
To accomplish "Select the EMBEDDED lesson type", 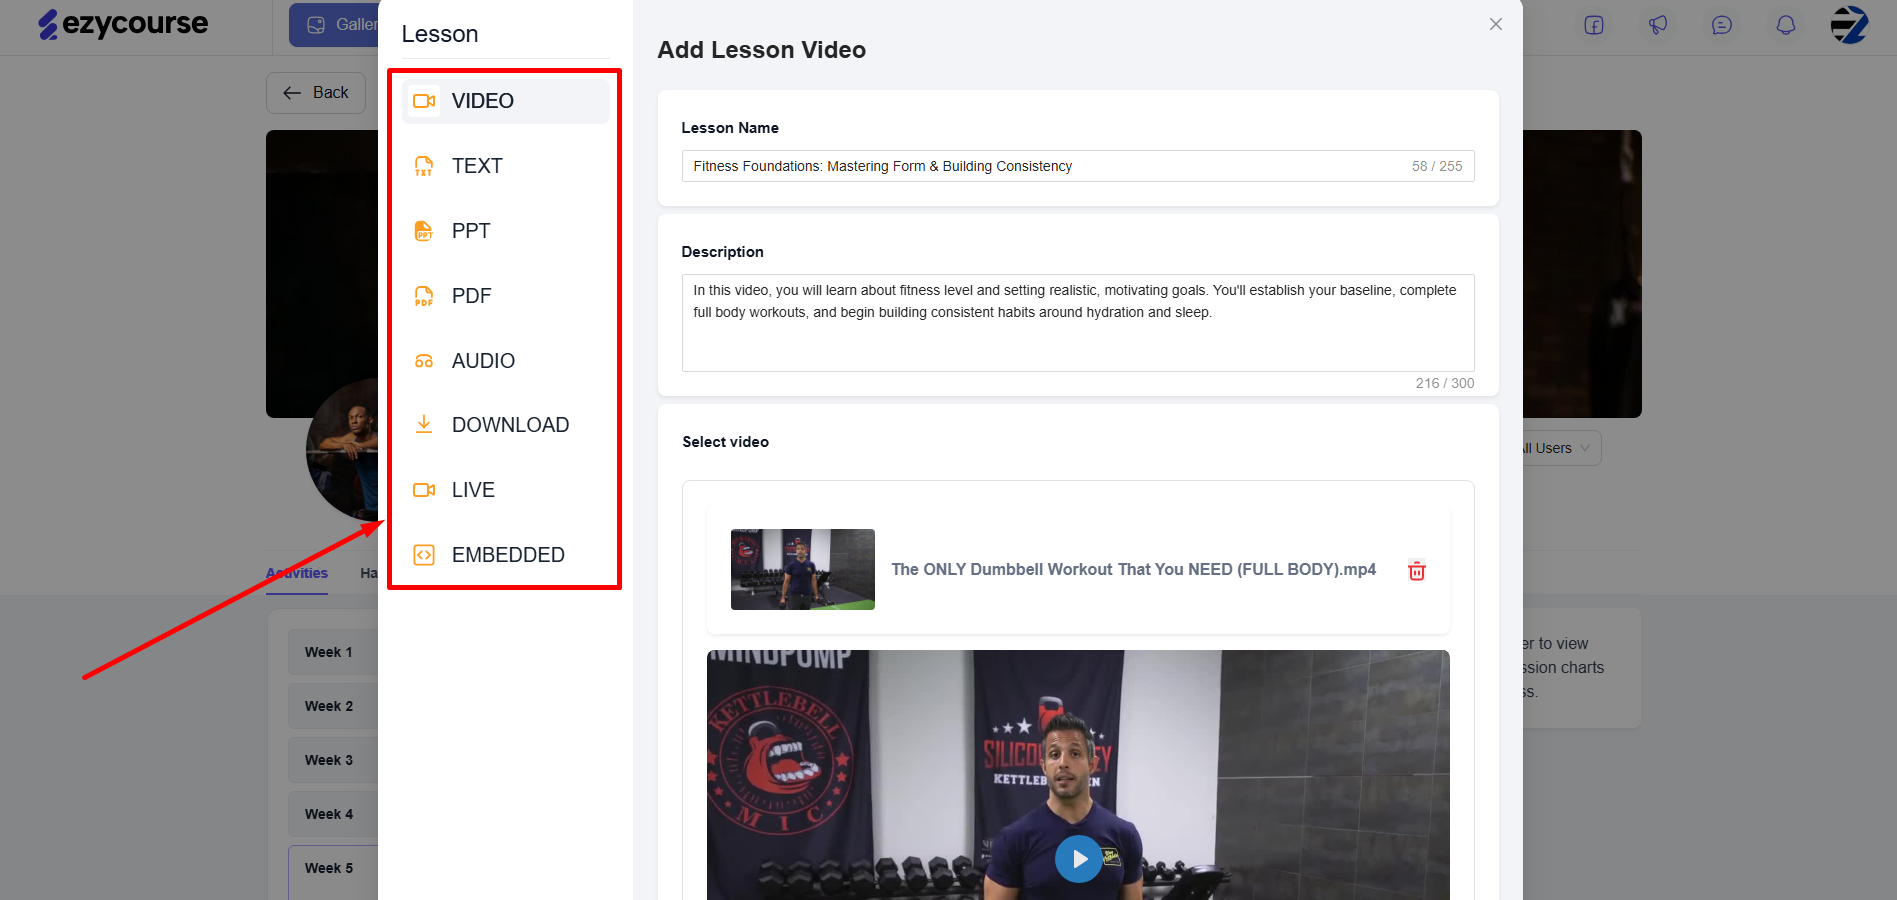I will (x=505, y=555).
